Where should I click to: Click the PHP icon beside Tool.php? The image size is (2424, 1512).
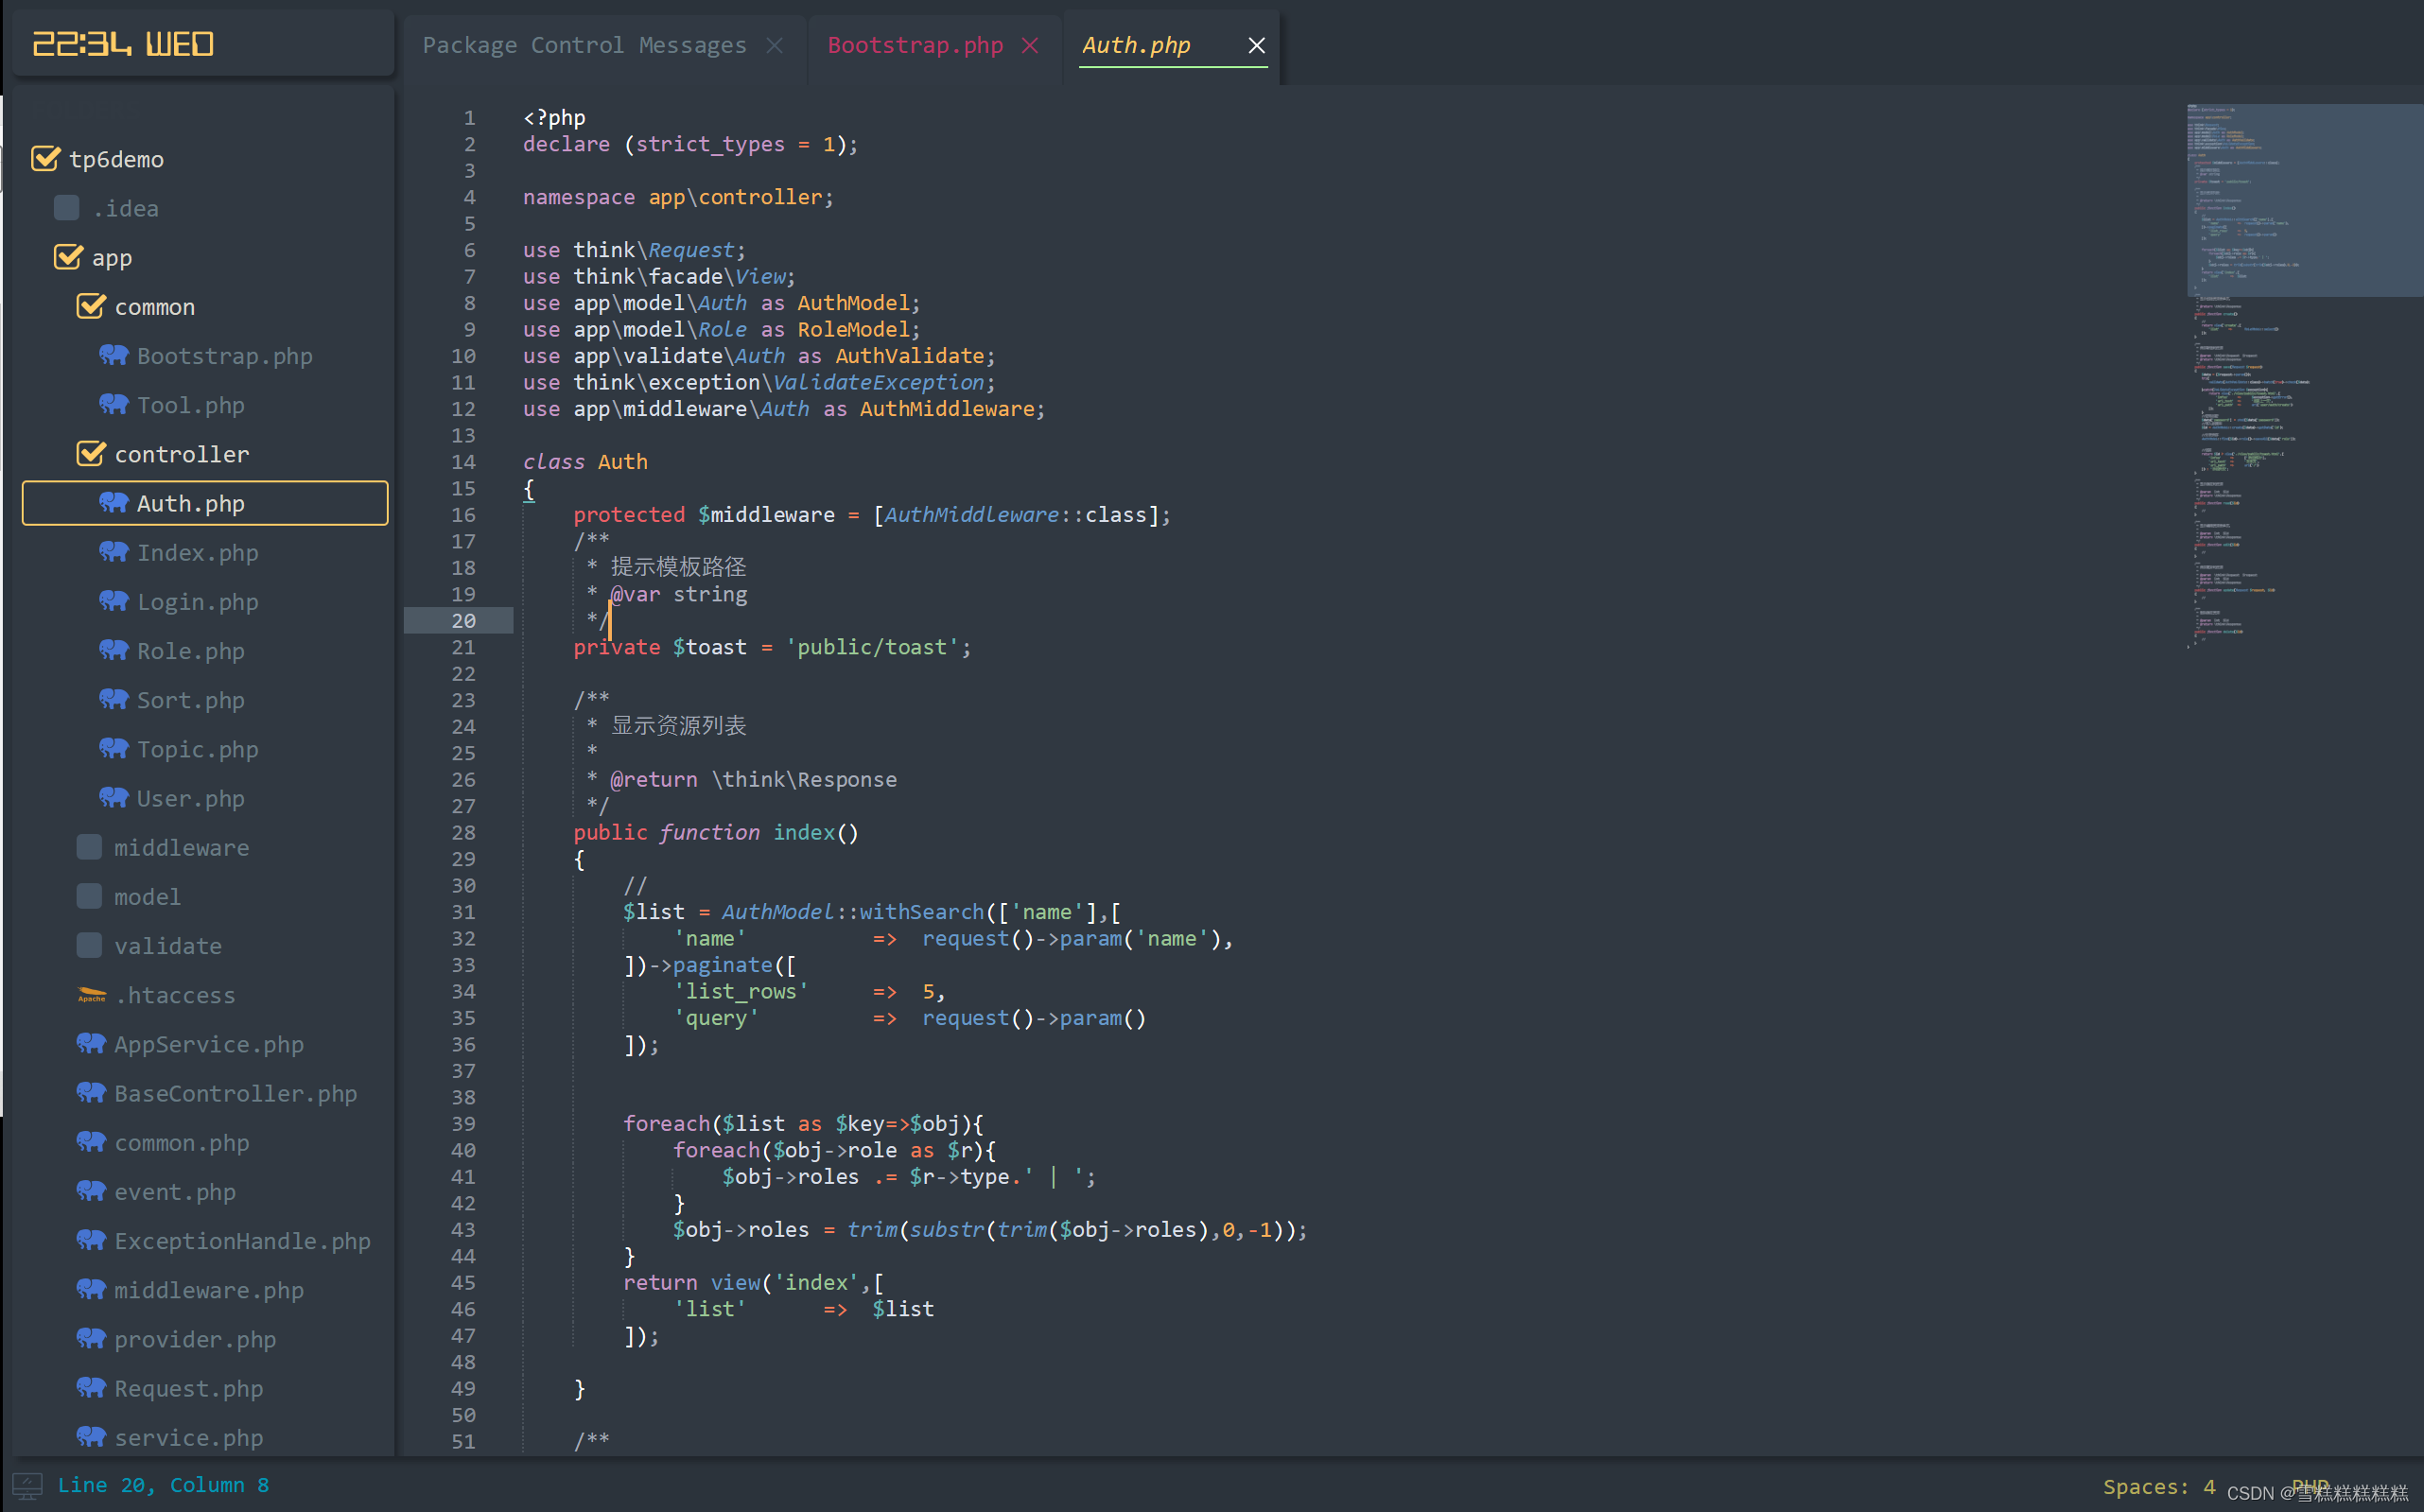point(114,404)
